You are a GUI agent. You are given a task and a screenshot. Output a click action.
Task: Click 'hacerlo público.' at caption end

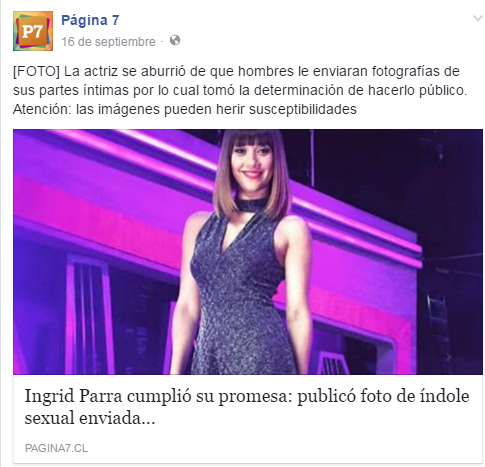(x=418, y=90)
